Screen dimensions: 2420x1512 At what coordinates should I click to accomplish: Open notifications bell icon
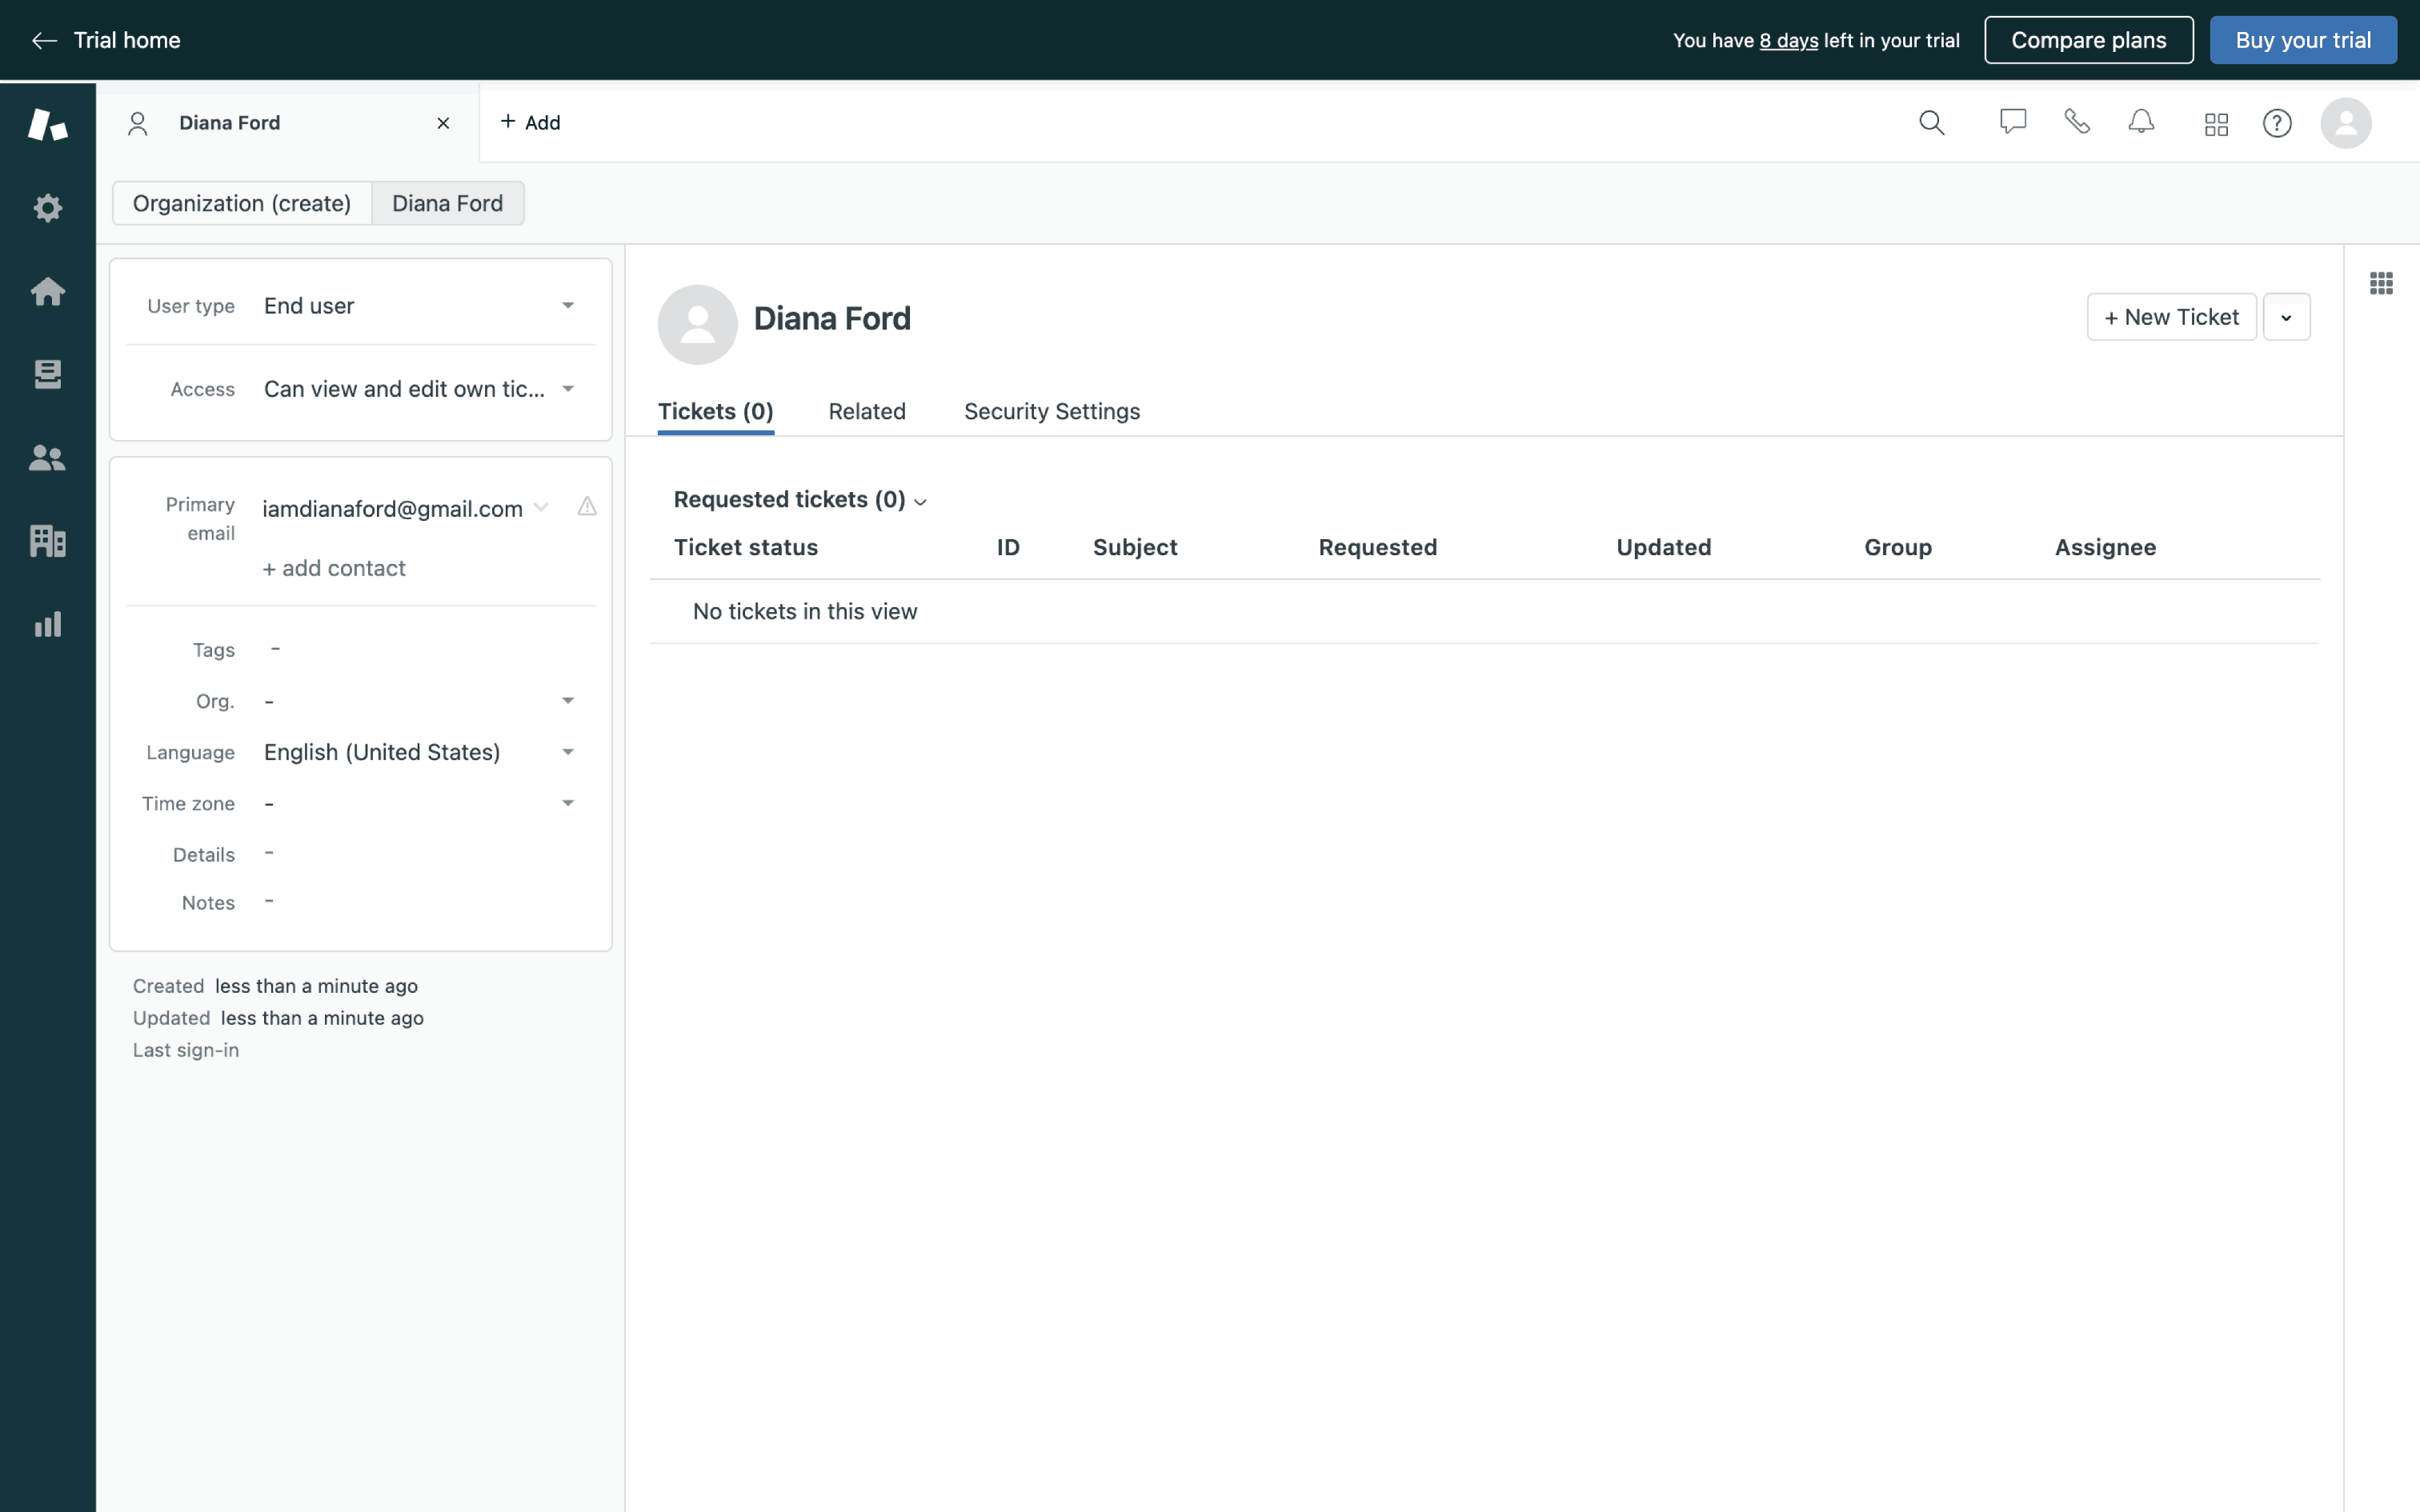point(2141,122)
